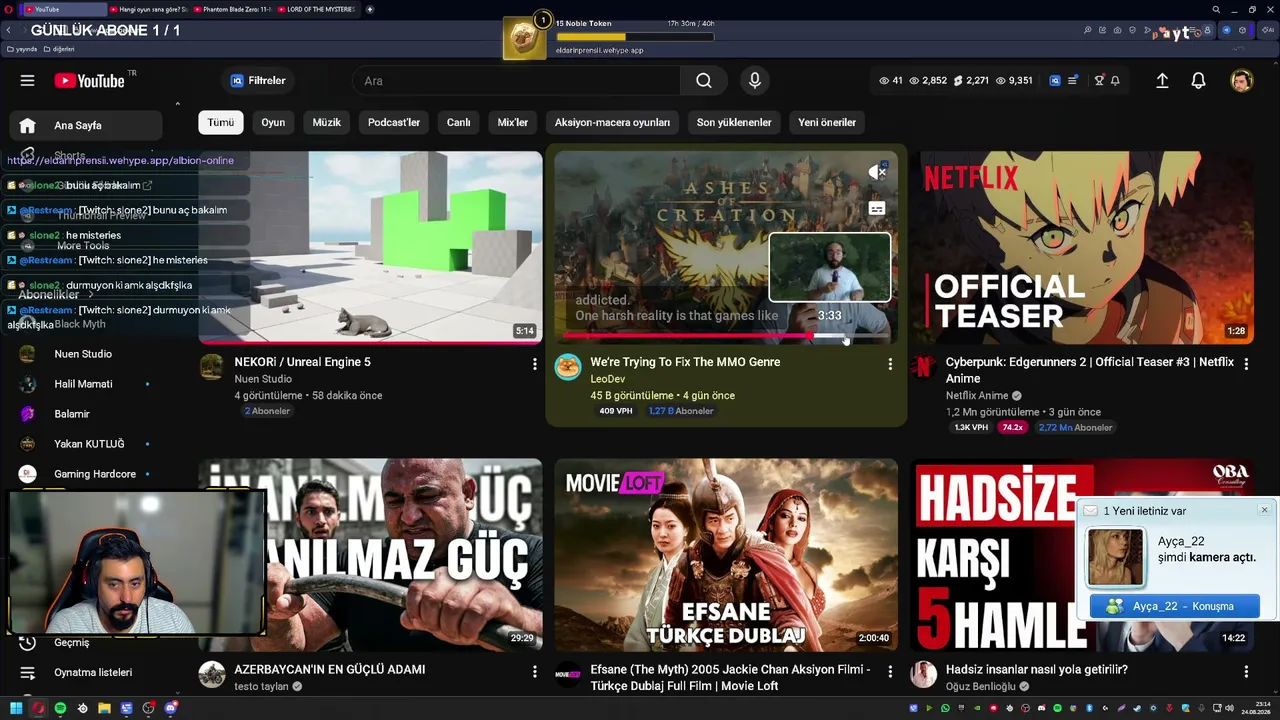Open the Opera GX taskbar icon
The height and width of the screenshot is (720, 1280).
pyautogui.click(x=38, y=709)
